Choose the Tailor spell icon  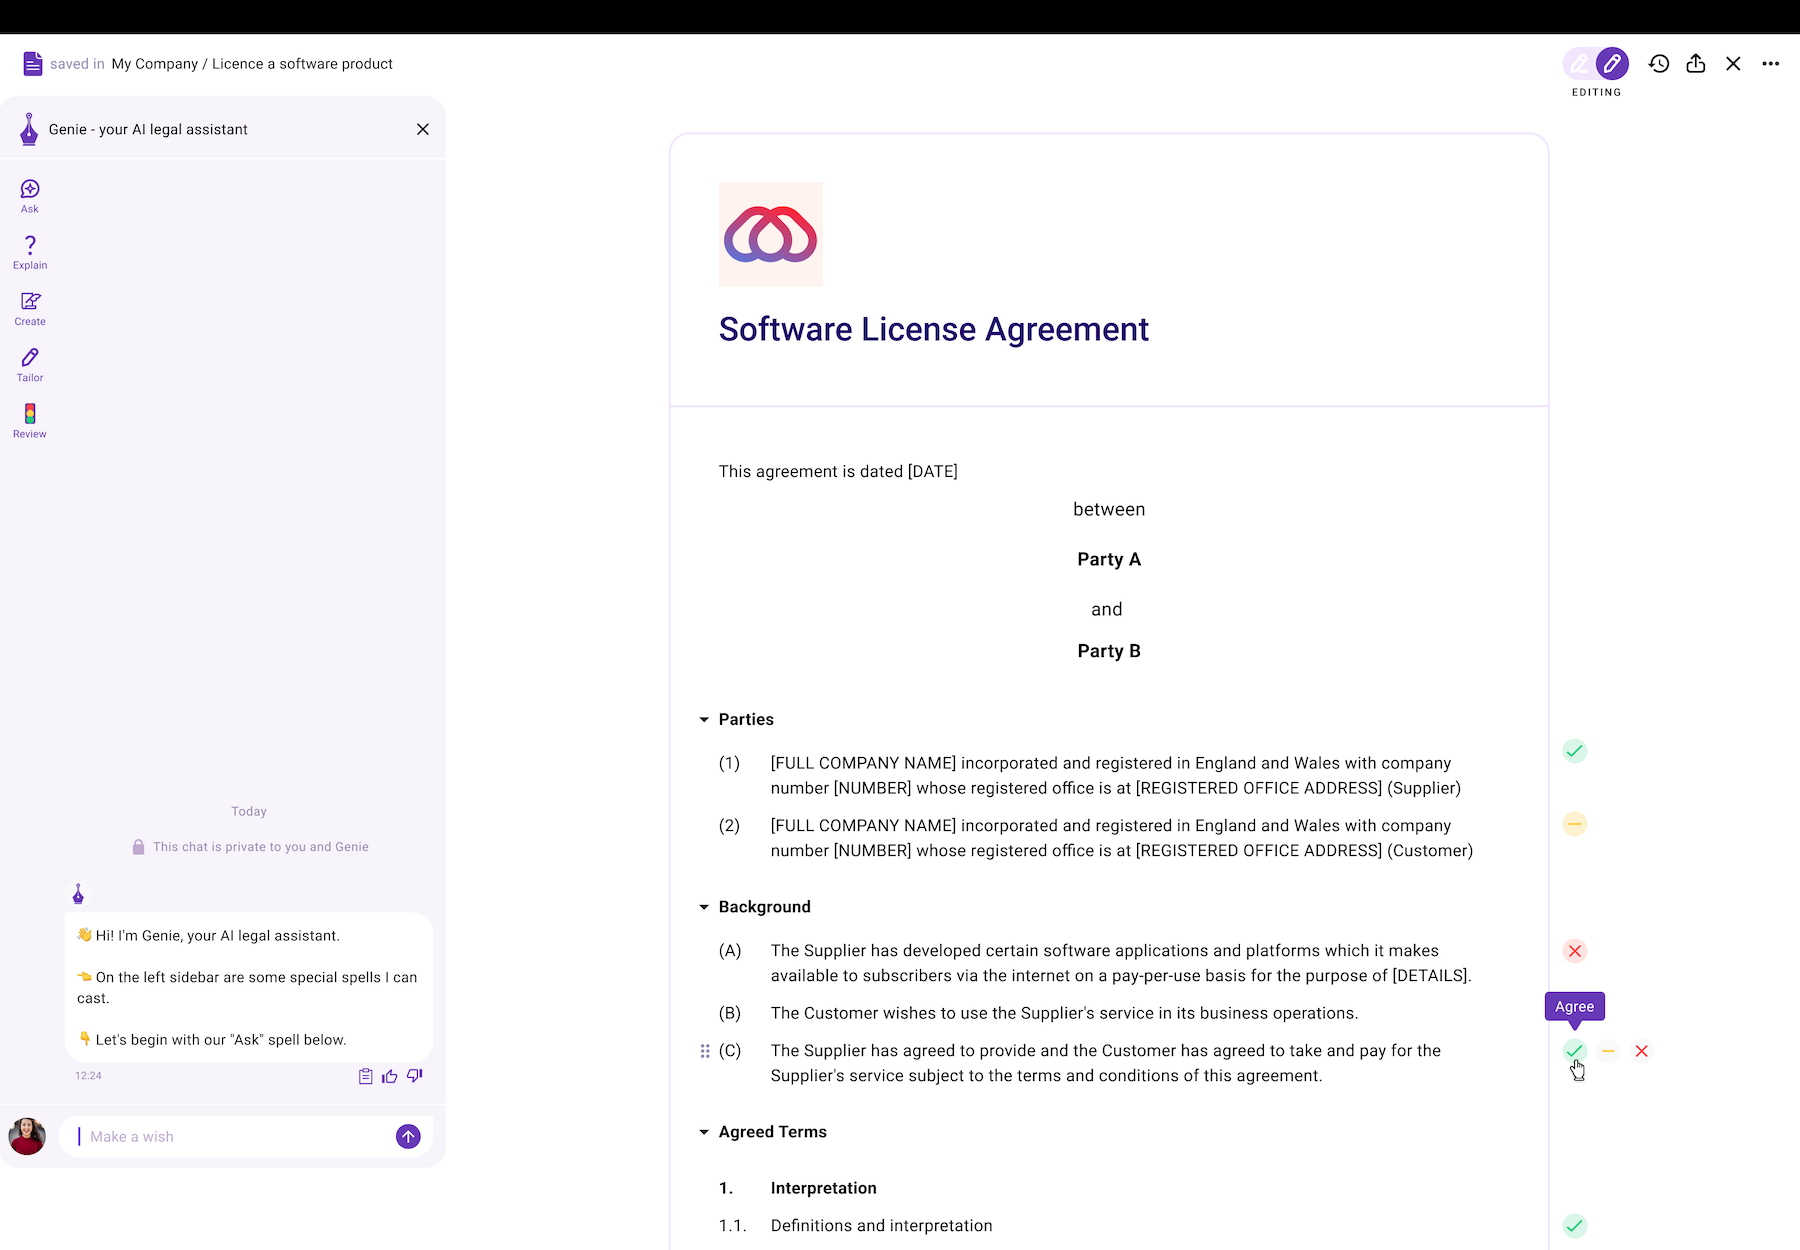coord(30,364)
